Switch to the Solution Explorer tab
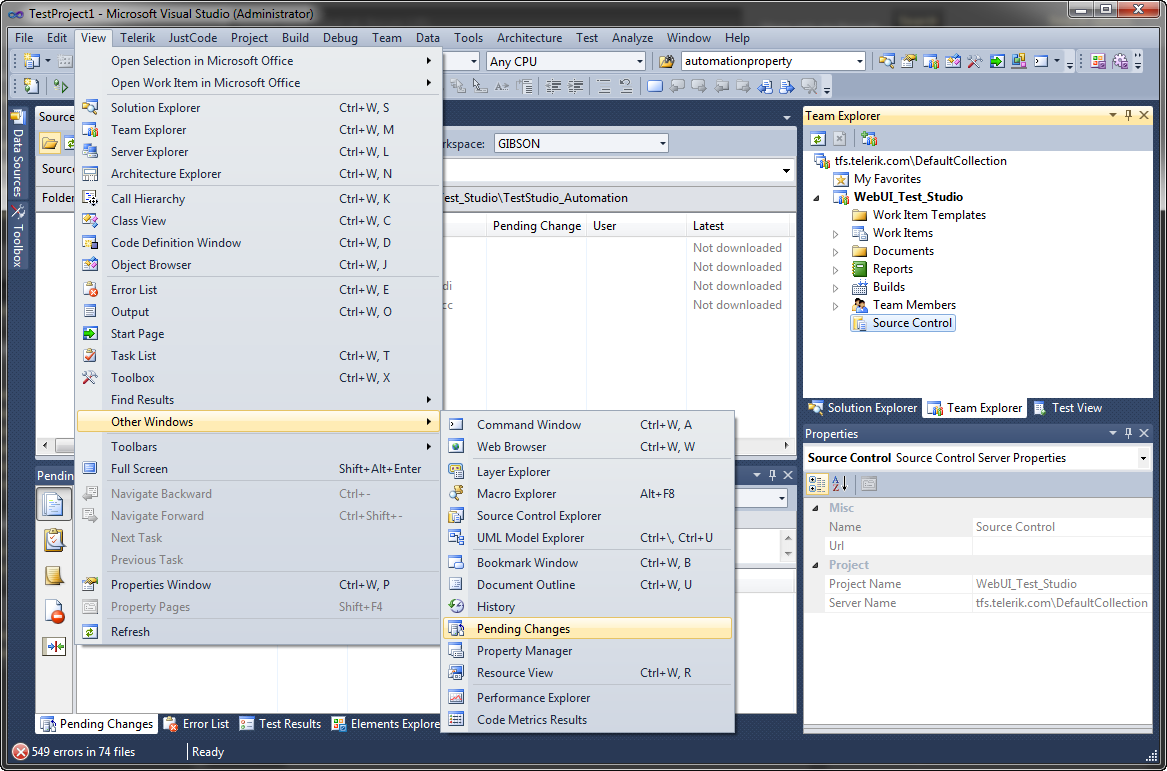 tap(863, 408)
